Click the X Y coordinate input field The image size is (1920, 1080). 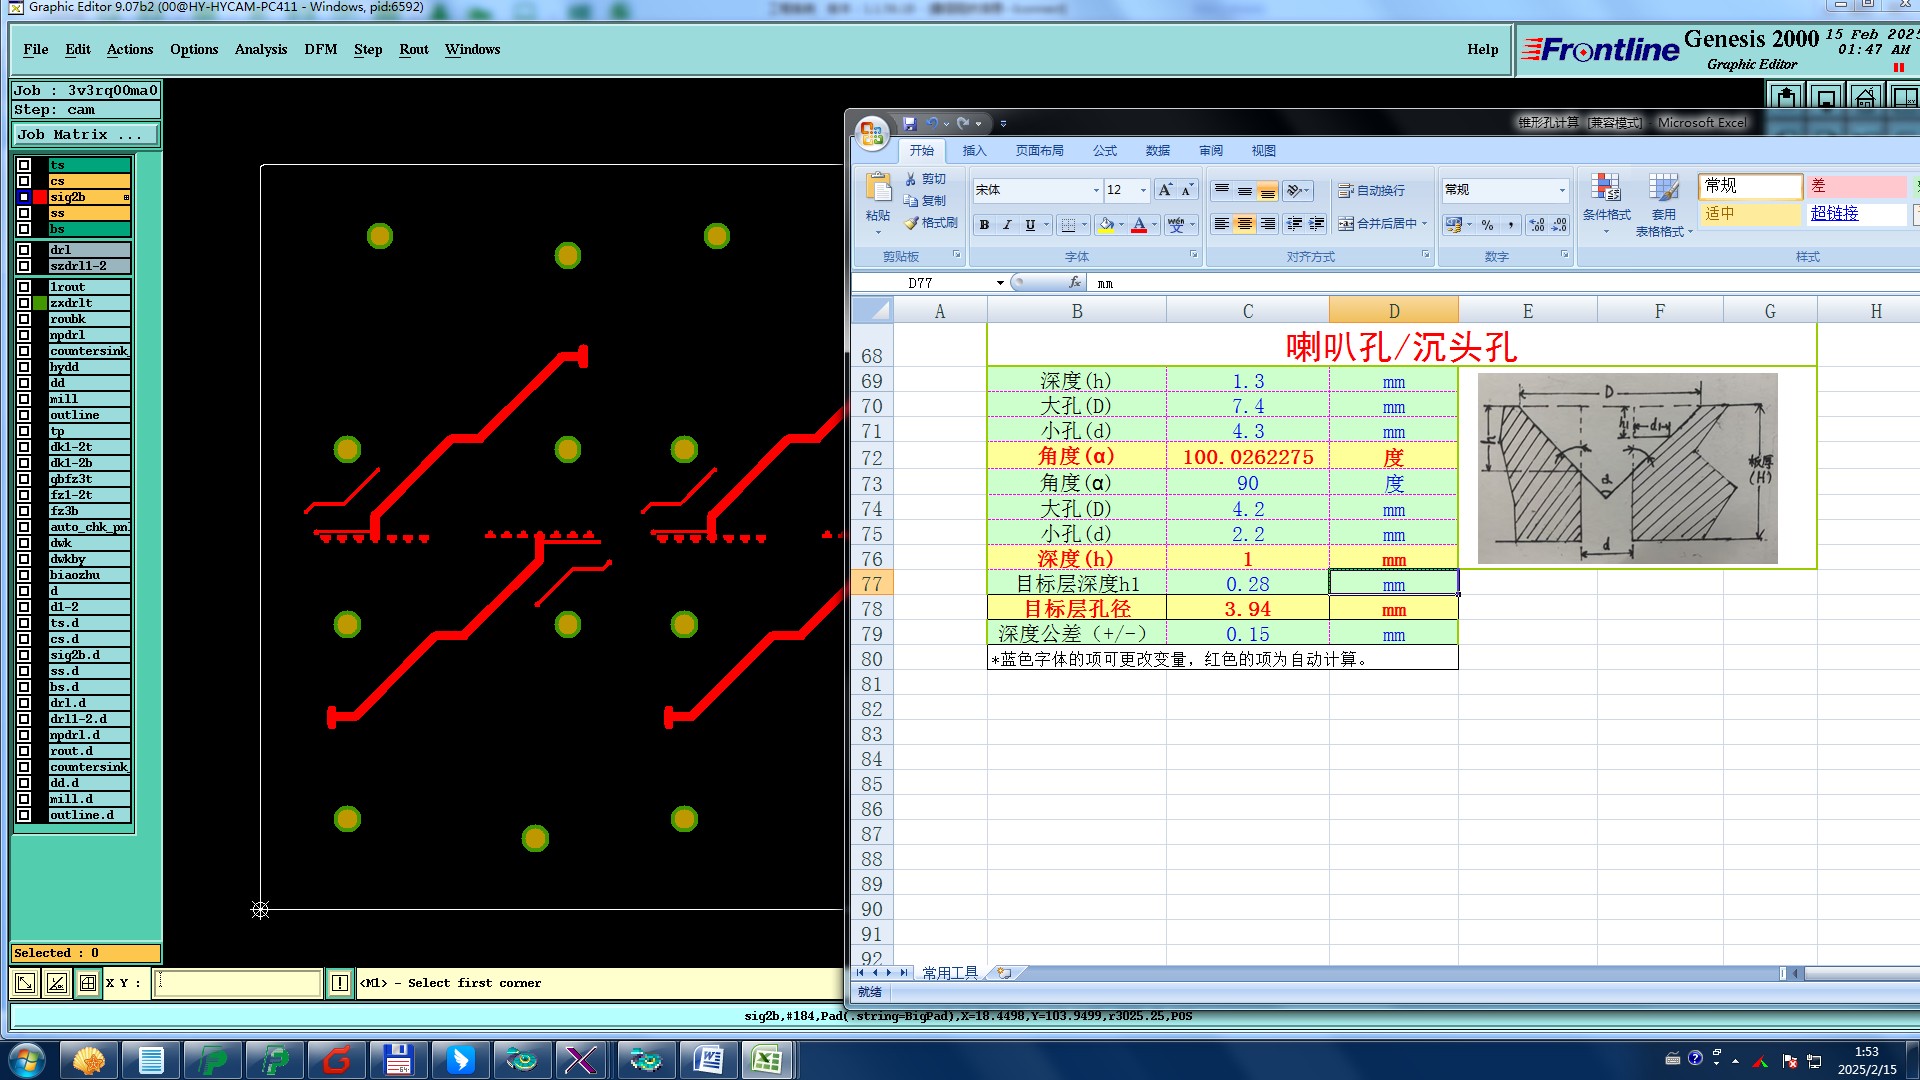click(238, 983)
